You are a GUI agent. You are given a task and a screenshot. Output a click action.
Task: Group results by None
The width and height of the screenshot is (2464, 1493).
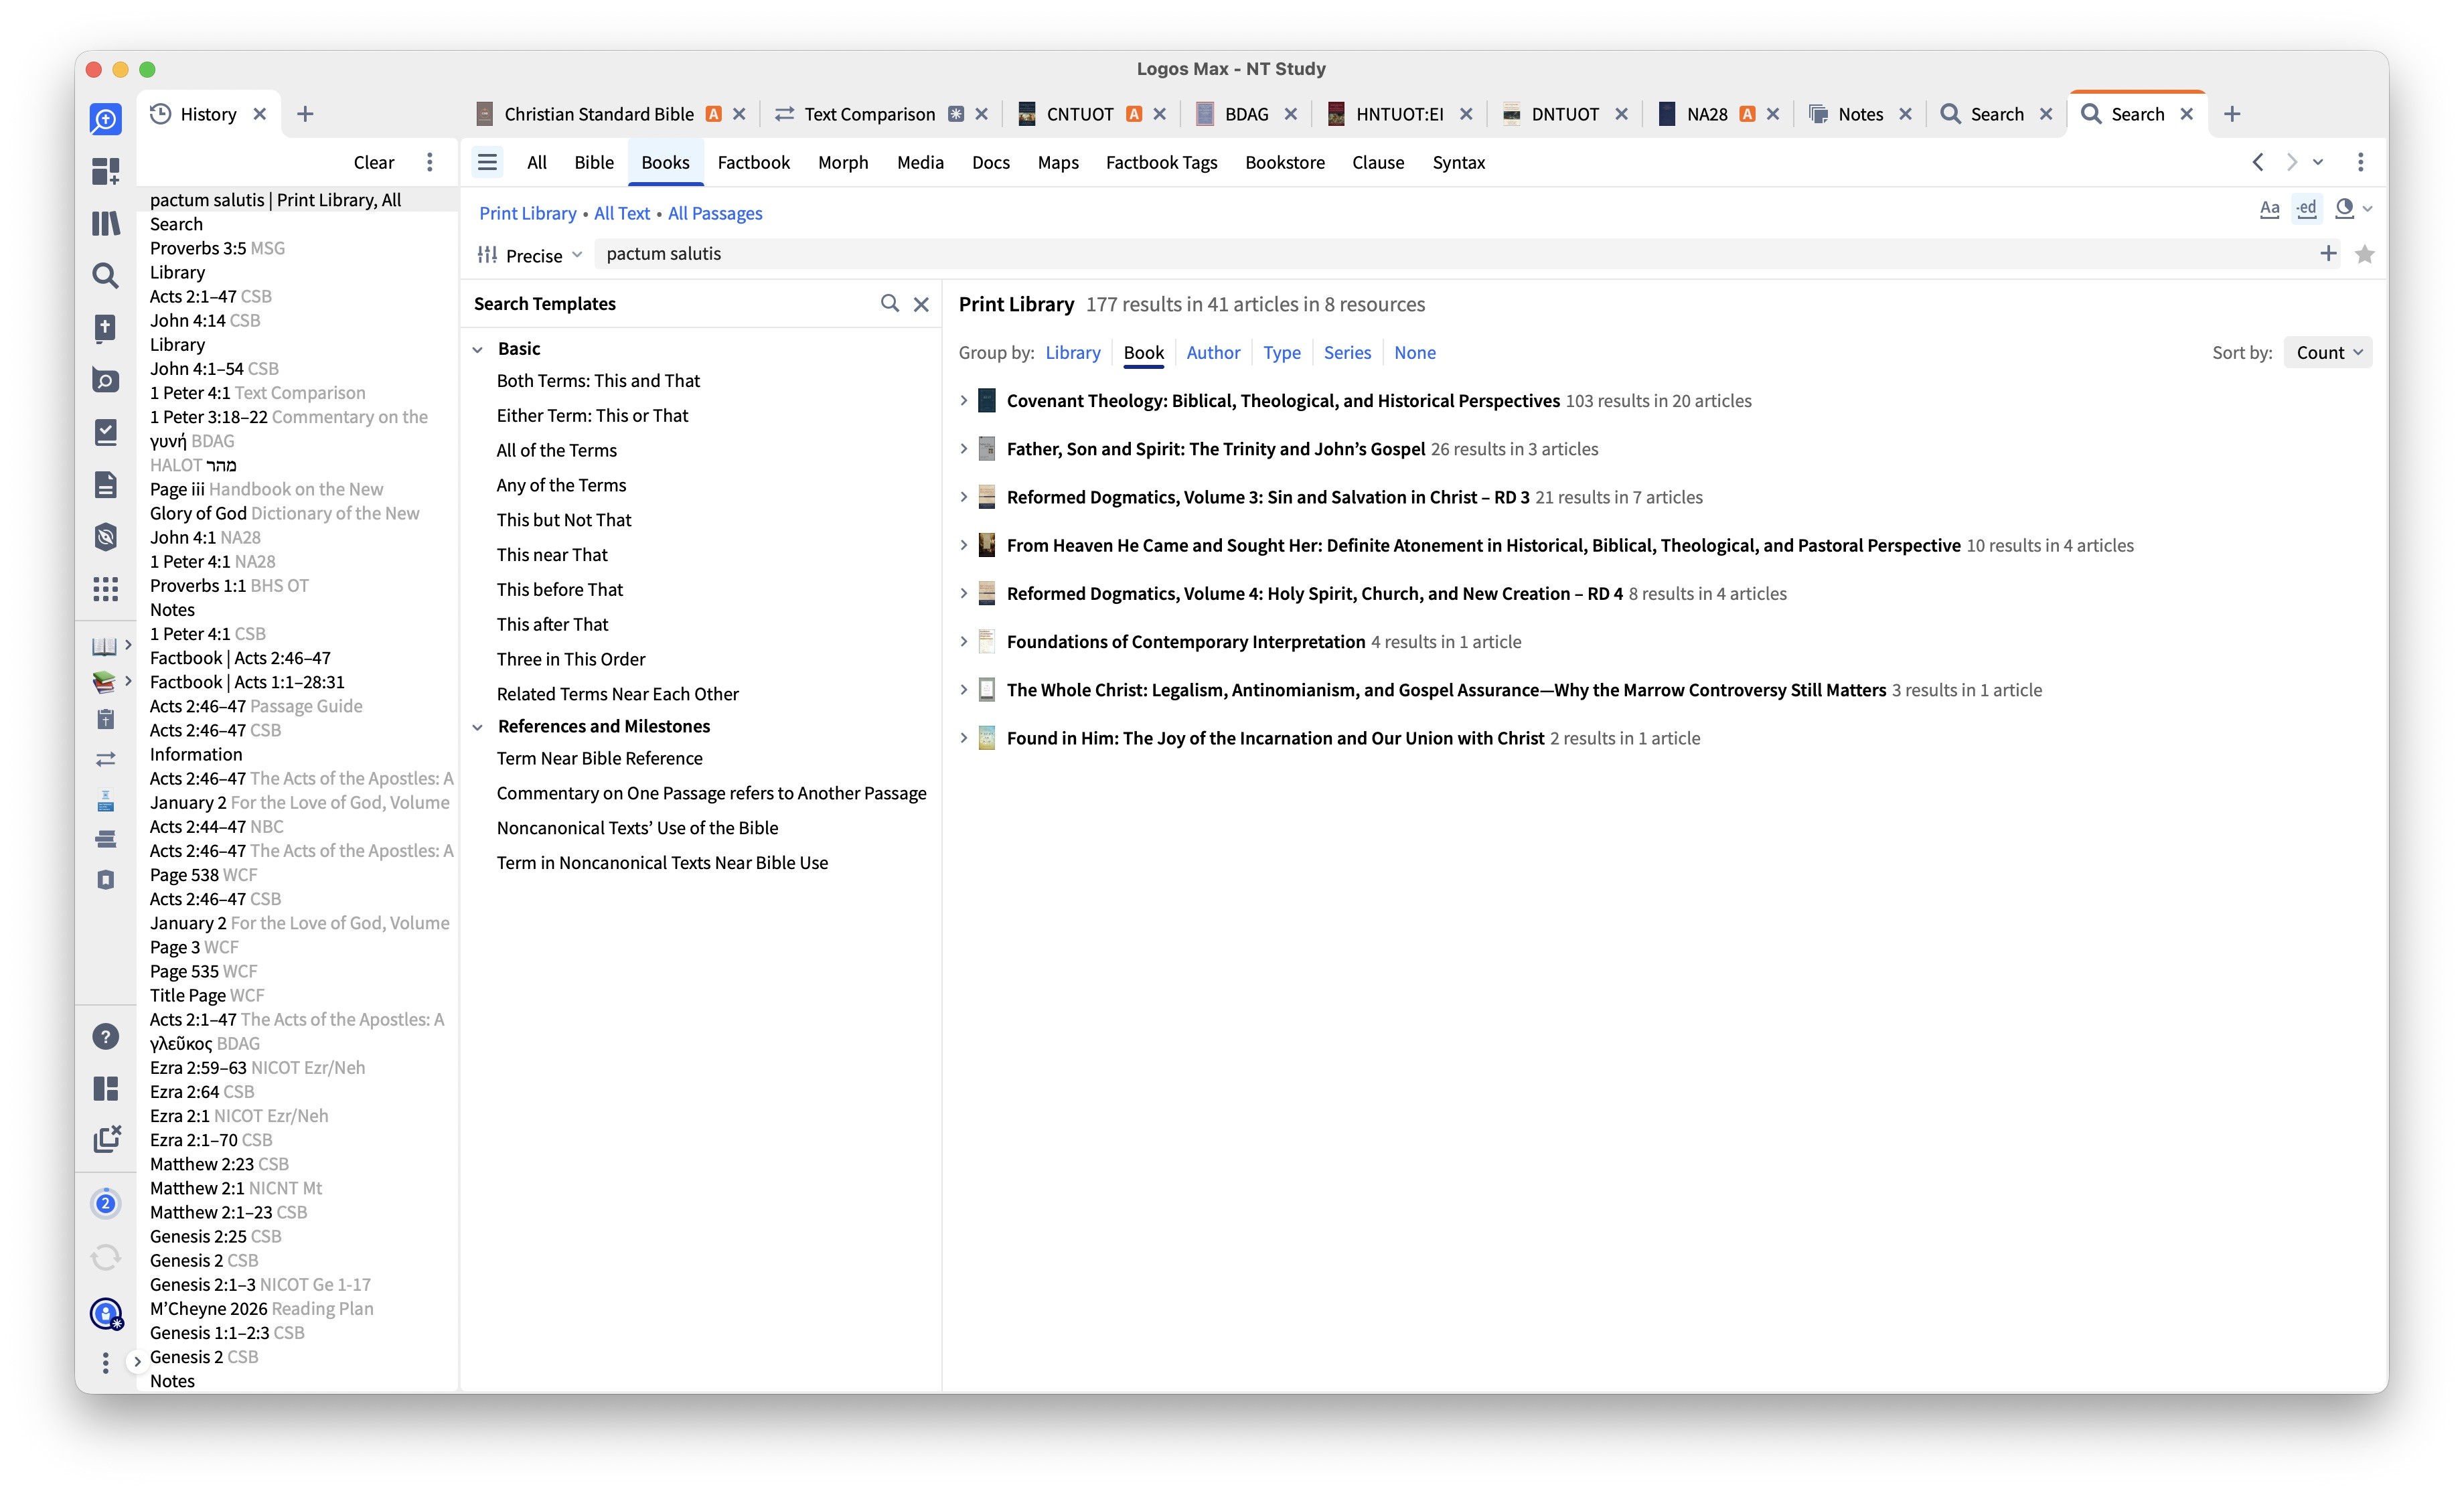[x=1414, y=353]
